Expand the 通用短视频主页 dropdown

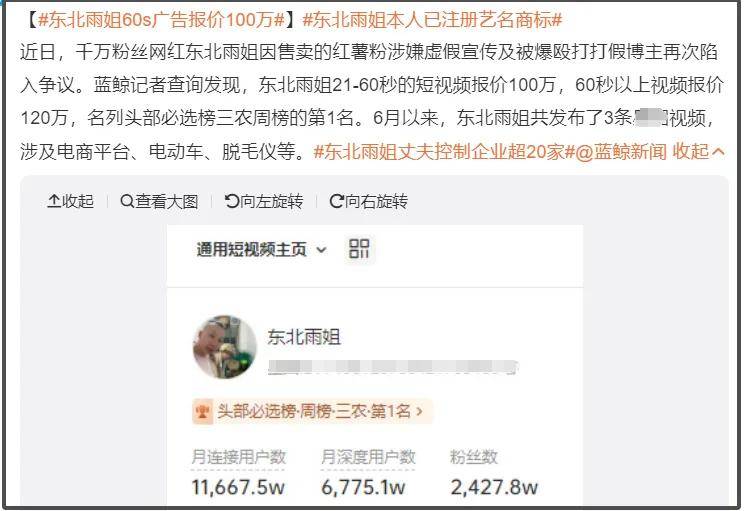[262, 249]
